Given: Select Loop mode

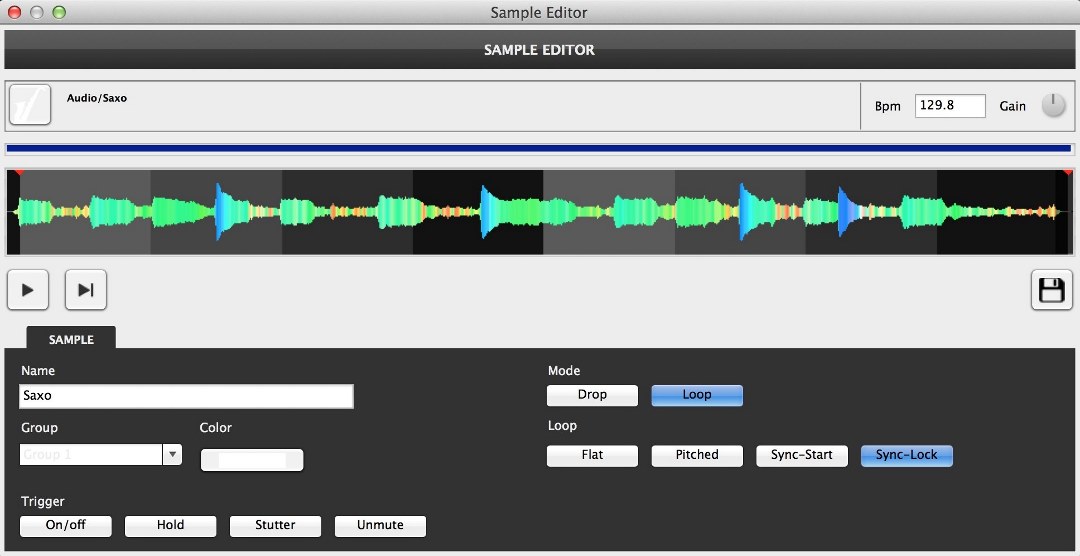Looking at the screenshot, I should click(697, 395).
